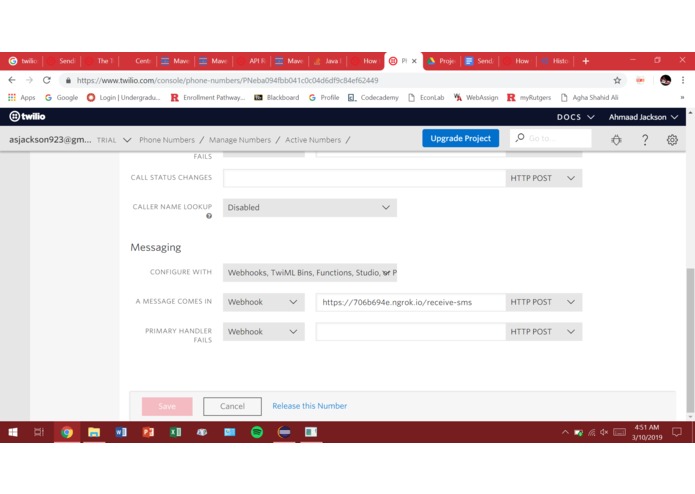Open Task View in the taskbar
Viewport: 695px width, 494px height.
click(39, 432)
